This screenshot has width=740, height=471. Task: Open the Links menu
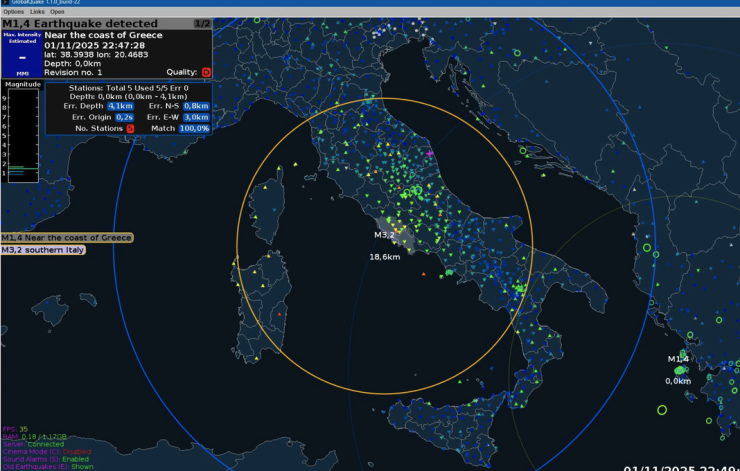point(36,12)
